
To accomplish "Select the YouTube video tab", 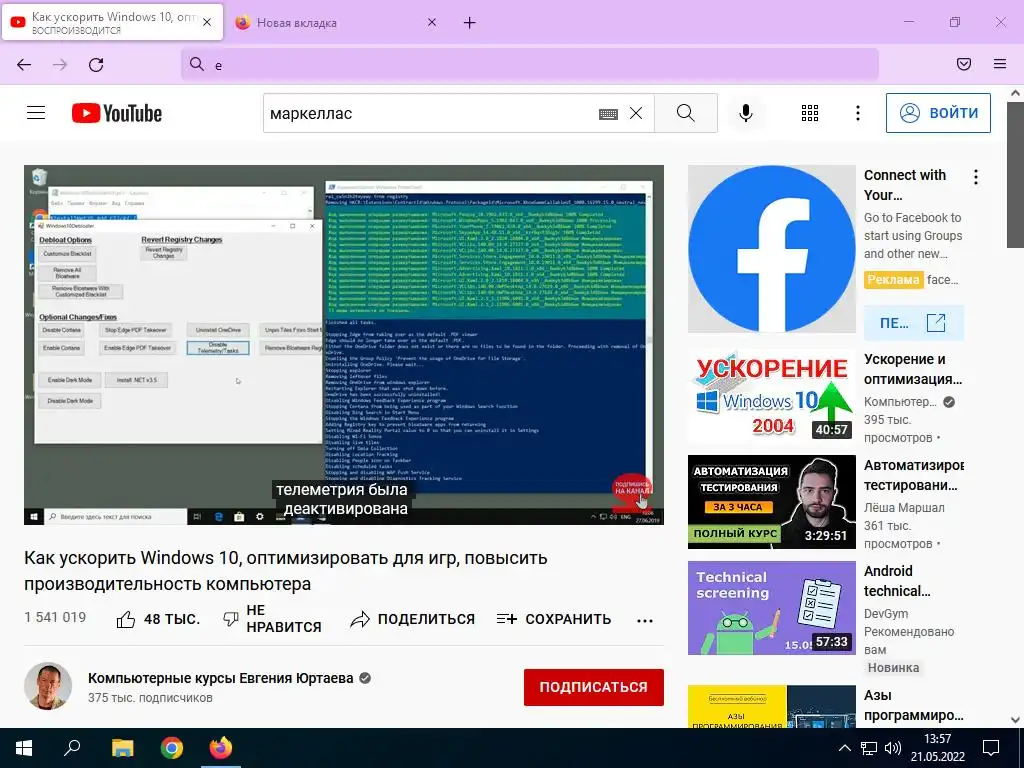I will point(112,23).
